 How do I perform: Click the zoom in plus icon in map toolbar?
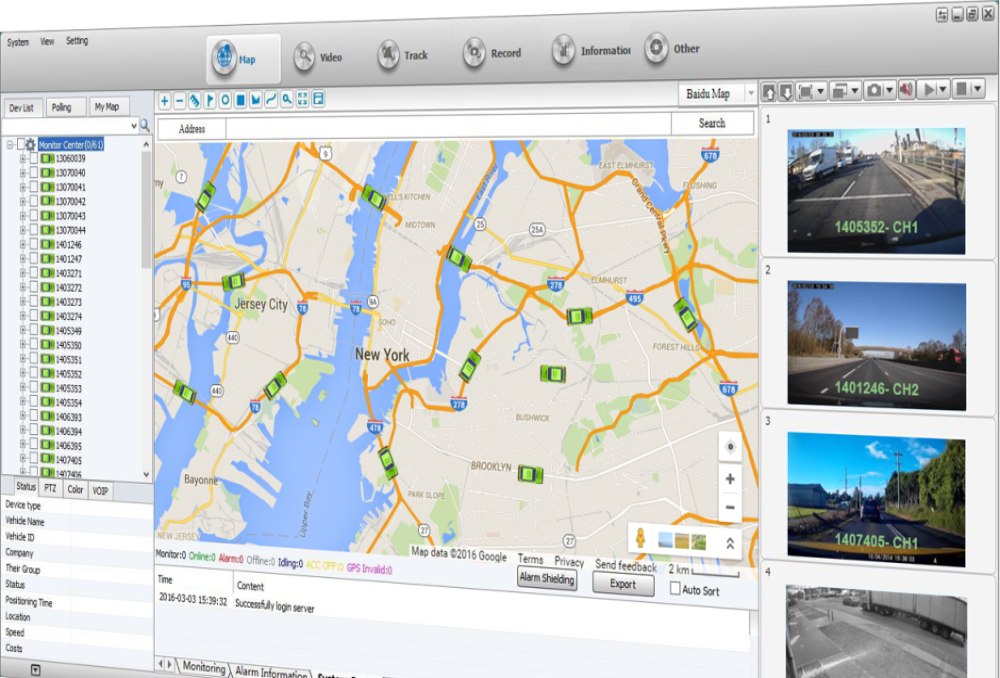(x=165, y=101)
